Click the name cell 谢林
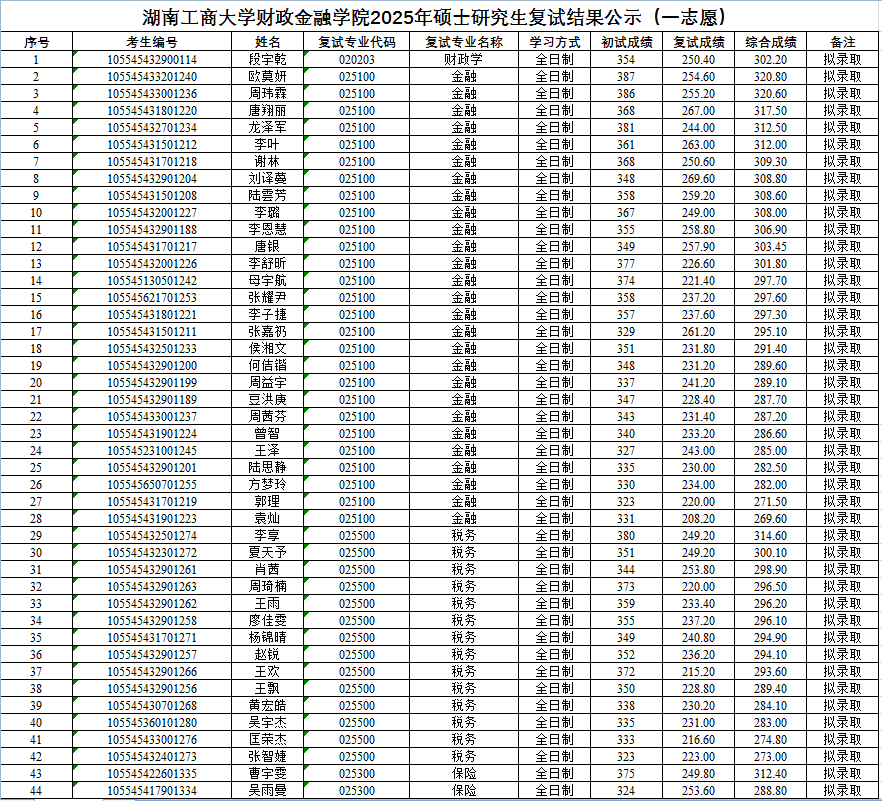Image resolution: width=882 pixels, height=801 pixels. [x=267, y=161]
